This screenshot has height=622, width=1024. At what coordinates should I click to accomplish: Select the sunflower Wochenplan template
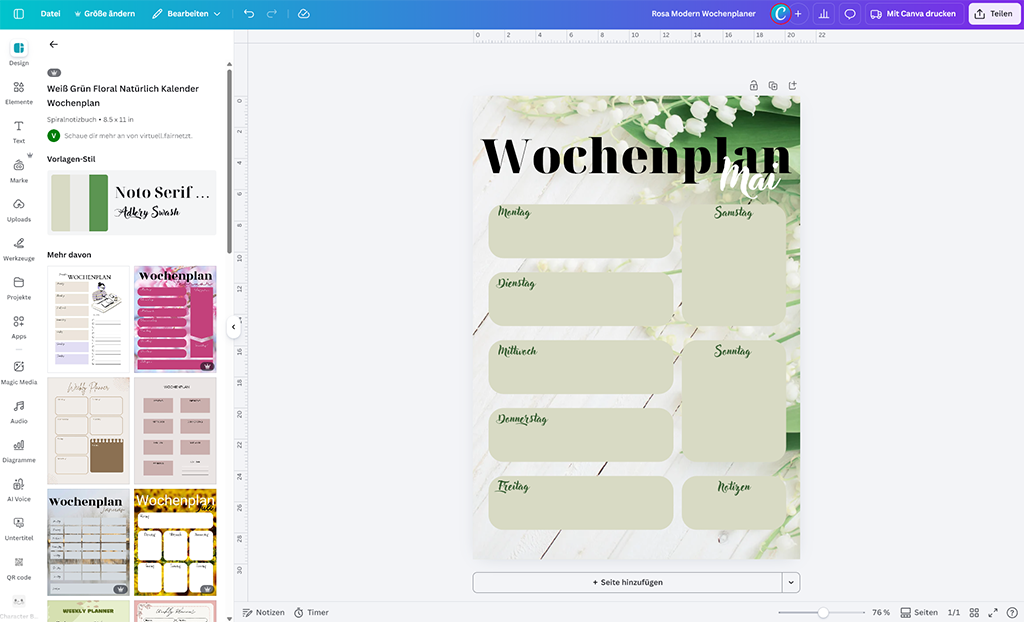click(175, 542)
